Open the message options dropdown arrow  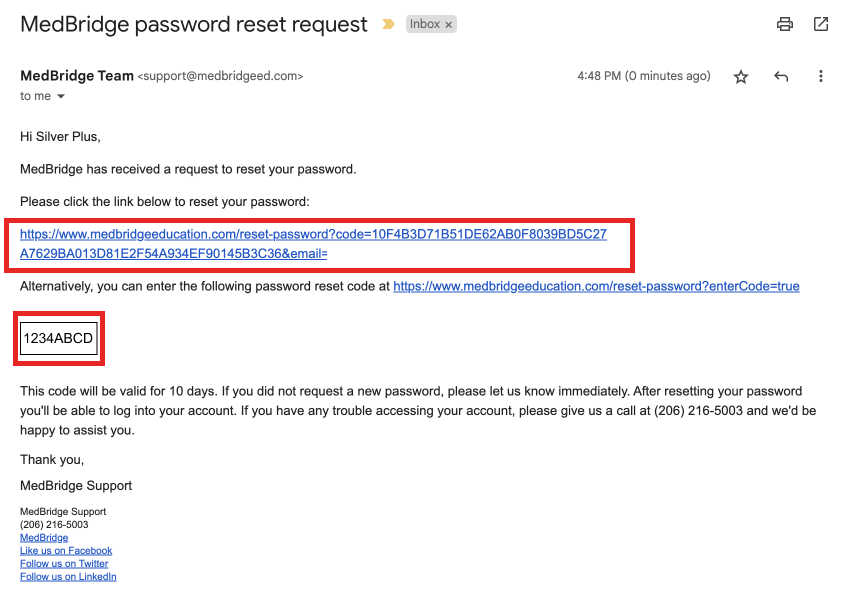[59, 96]
